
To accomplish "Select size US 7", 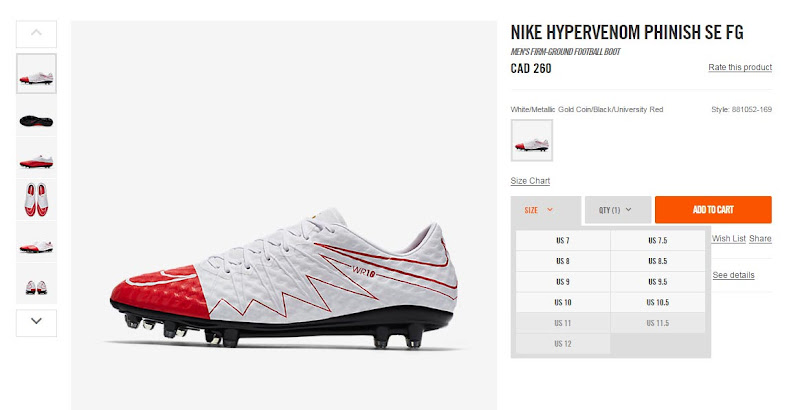I will (563, 240).
